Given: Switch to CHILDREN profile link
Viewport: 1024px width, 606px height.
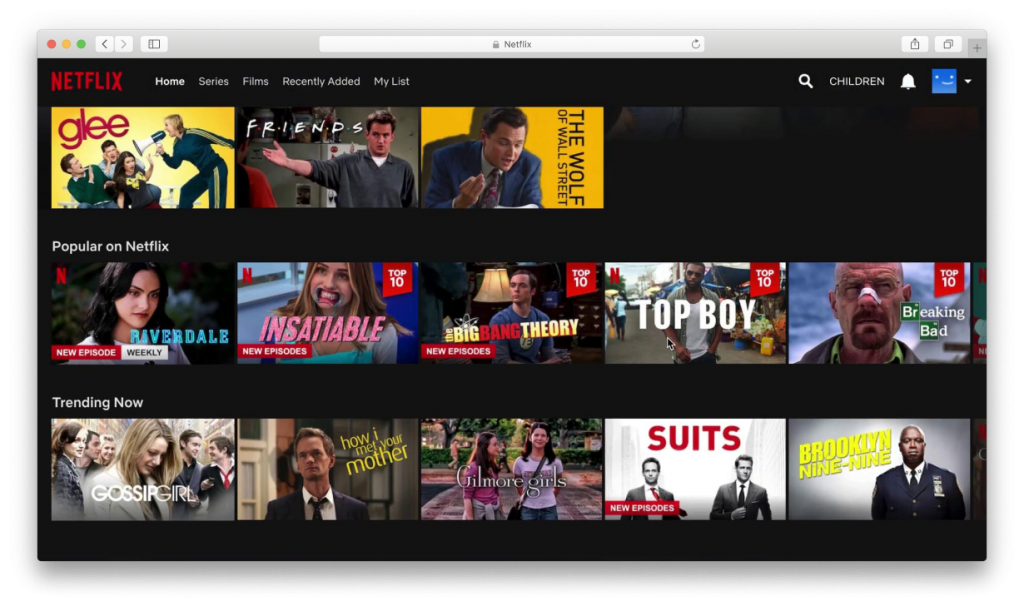Looking at the screenshot, I should point(856,81).
